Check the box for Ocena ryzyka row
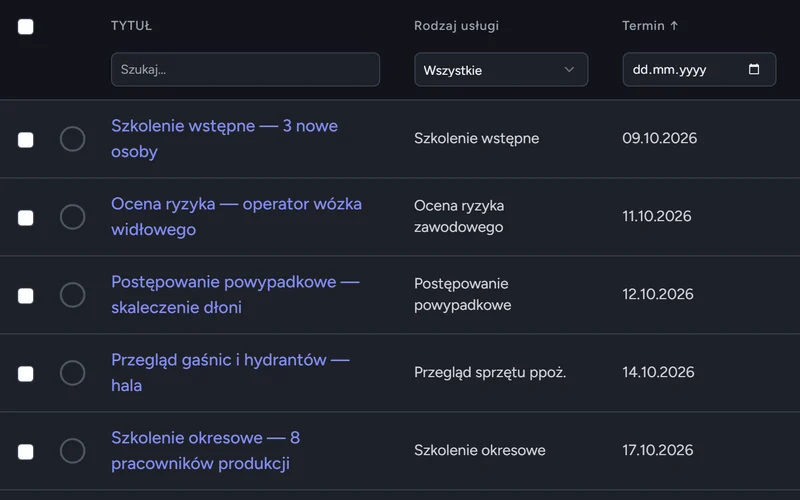This screenshot has height=500, width=800. click(26, 217)
